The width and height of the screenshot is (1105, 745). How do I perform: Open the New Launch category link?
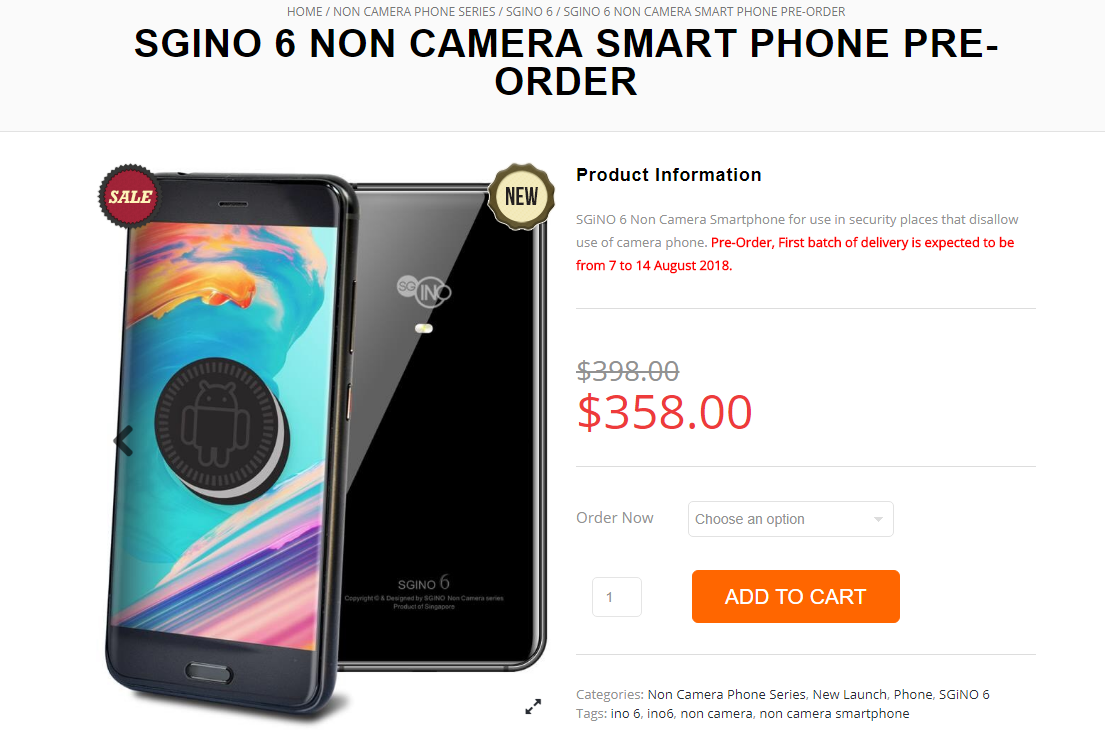pyautogui.click(x=849, y=694)
